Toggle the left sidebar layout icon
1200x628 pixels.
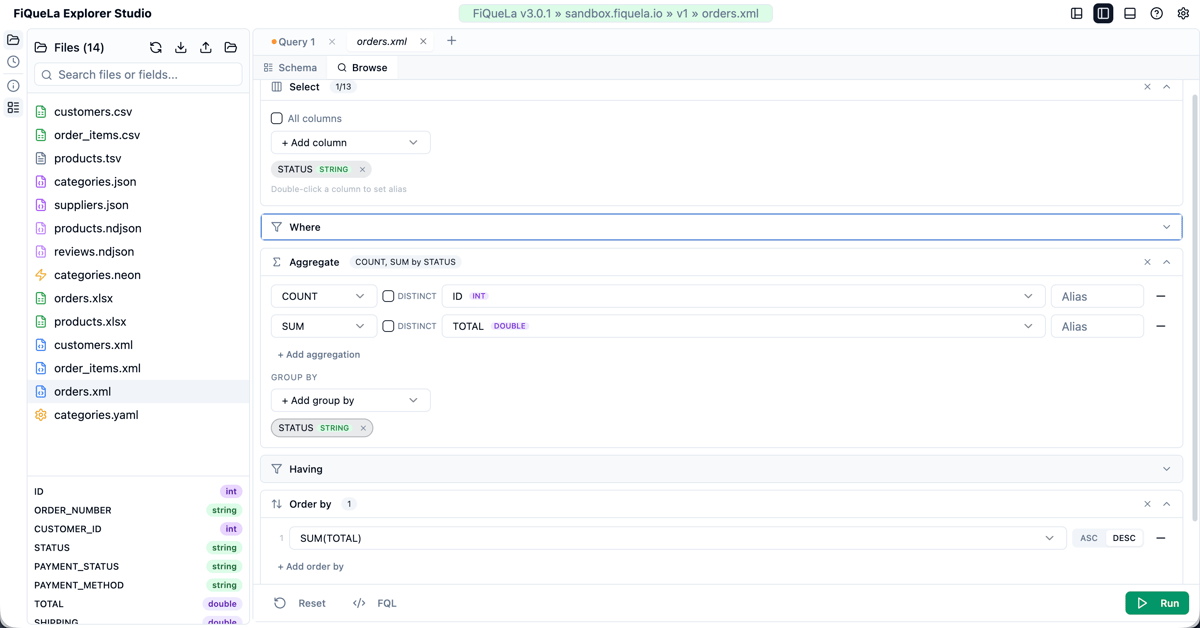(1077, 14)
